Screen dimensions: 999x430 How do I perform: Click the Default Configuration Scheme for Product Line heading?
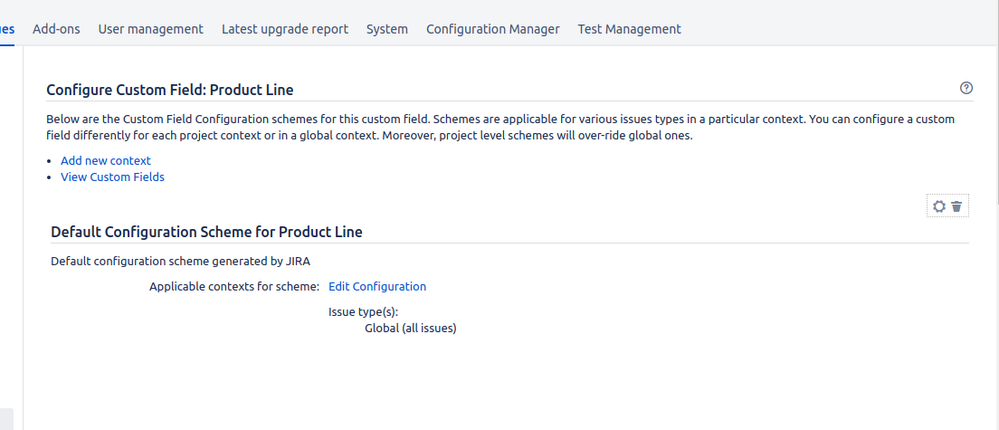tap(206, 232)
